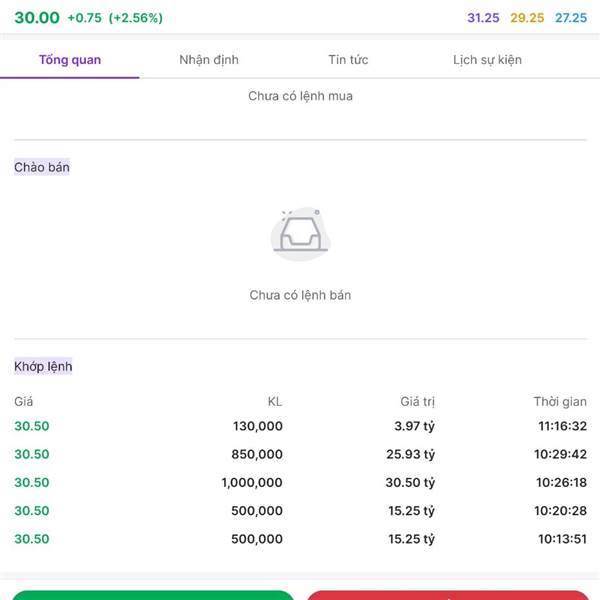Click the red sell button at bottom

coord(447,595)
